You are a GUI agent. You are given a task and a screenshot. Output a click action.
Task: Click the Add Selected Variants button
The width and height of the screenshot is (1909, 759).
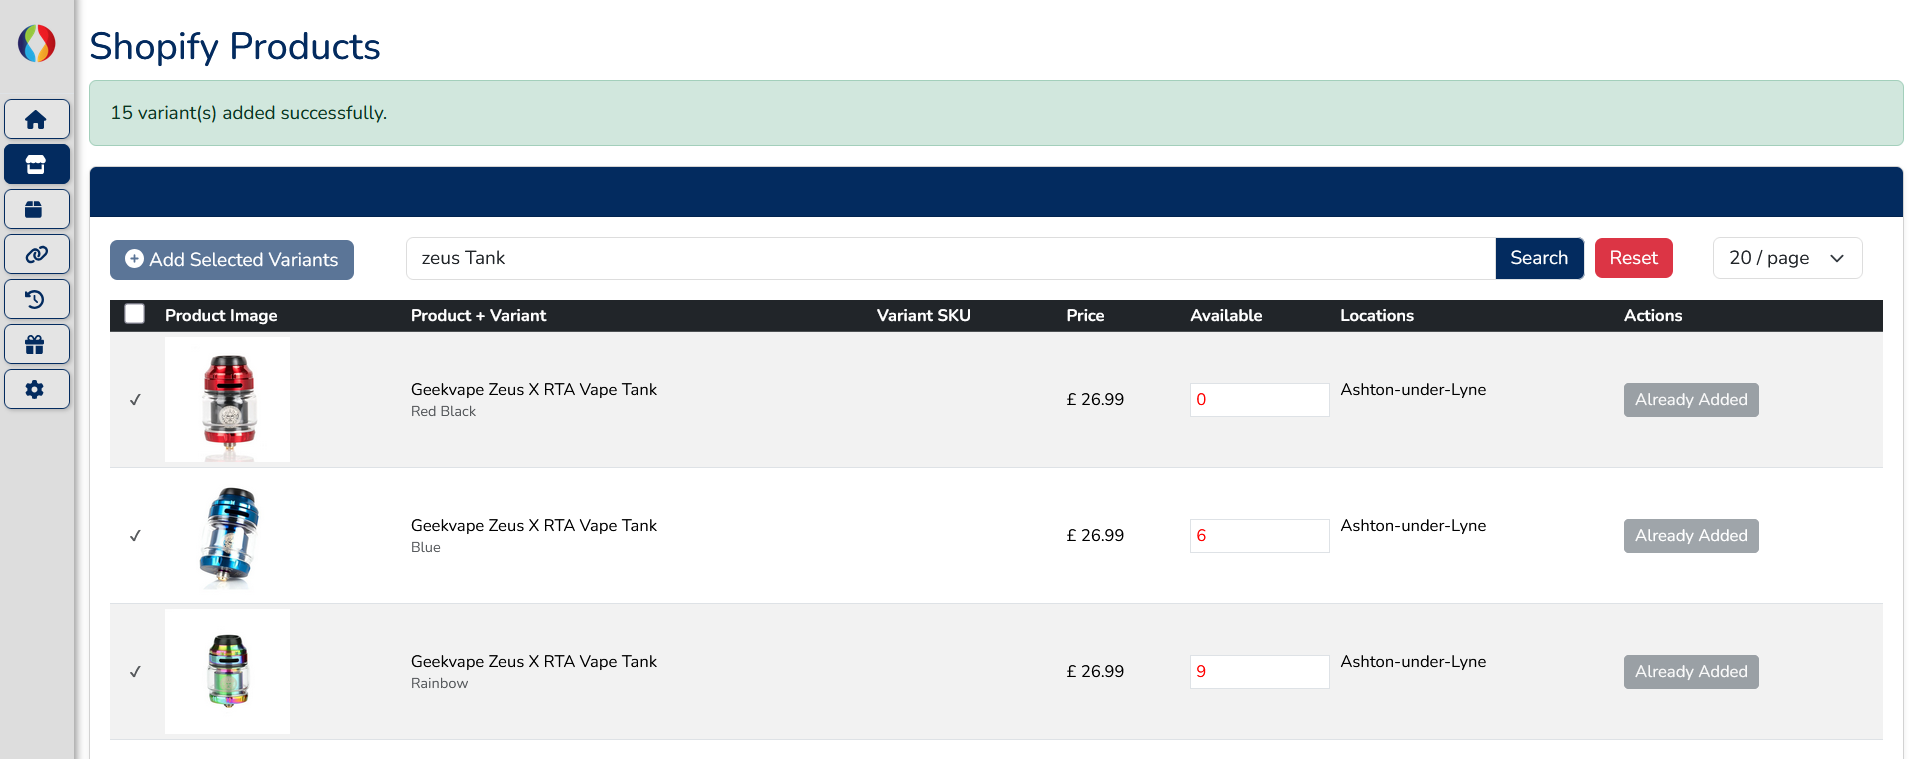pyautogui.click(x=232, y=260)
